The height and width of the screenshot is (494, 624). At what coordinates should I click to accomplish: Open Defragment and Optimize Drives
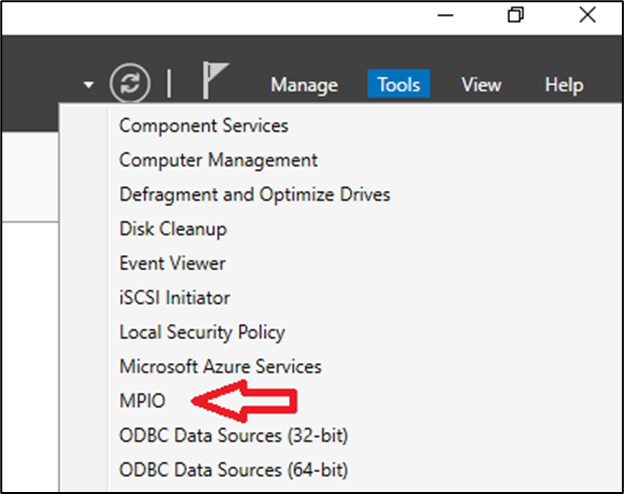254,194
